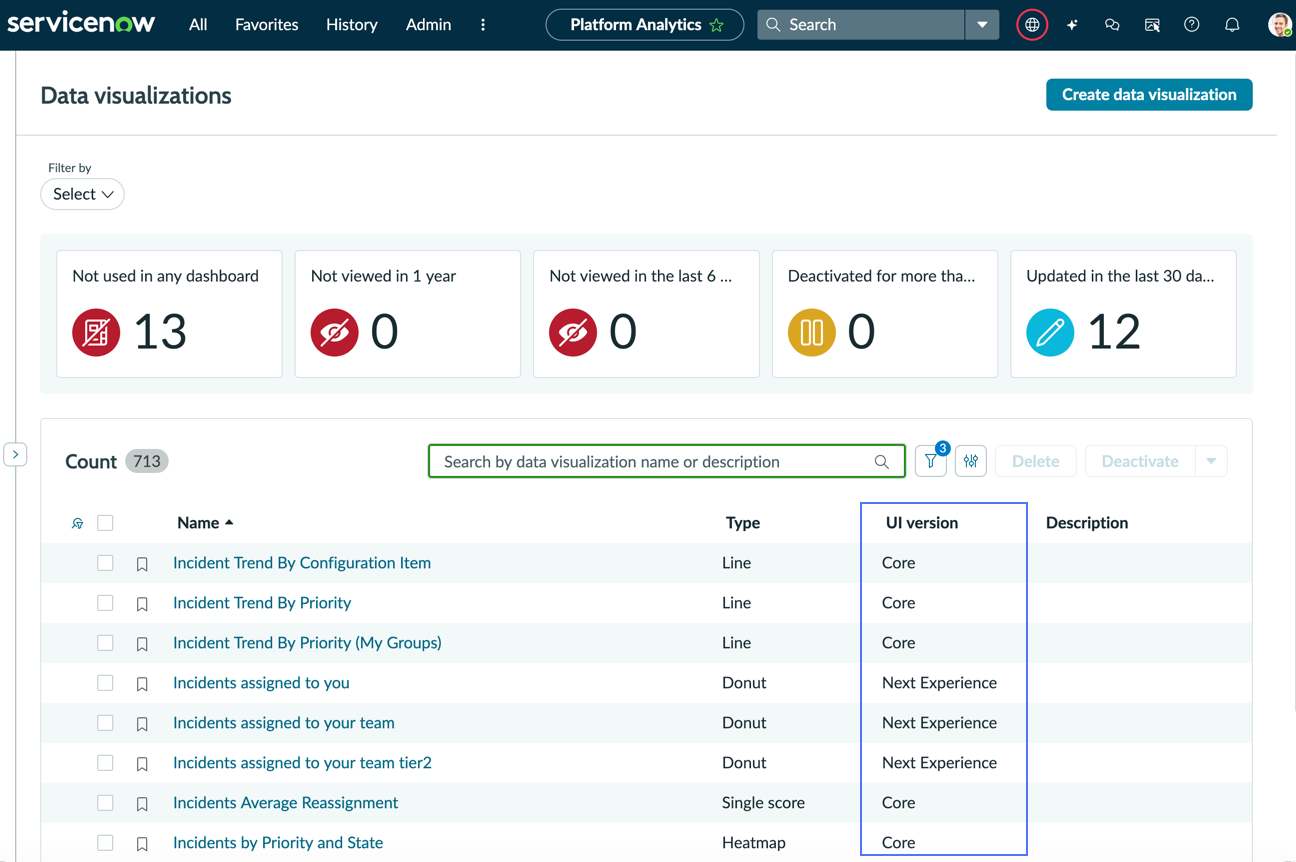This screenshot has height=862, width=1296.
Task: Check the box for Incident Trend By Priority
Action: 105,603
